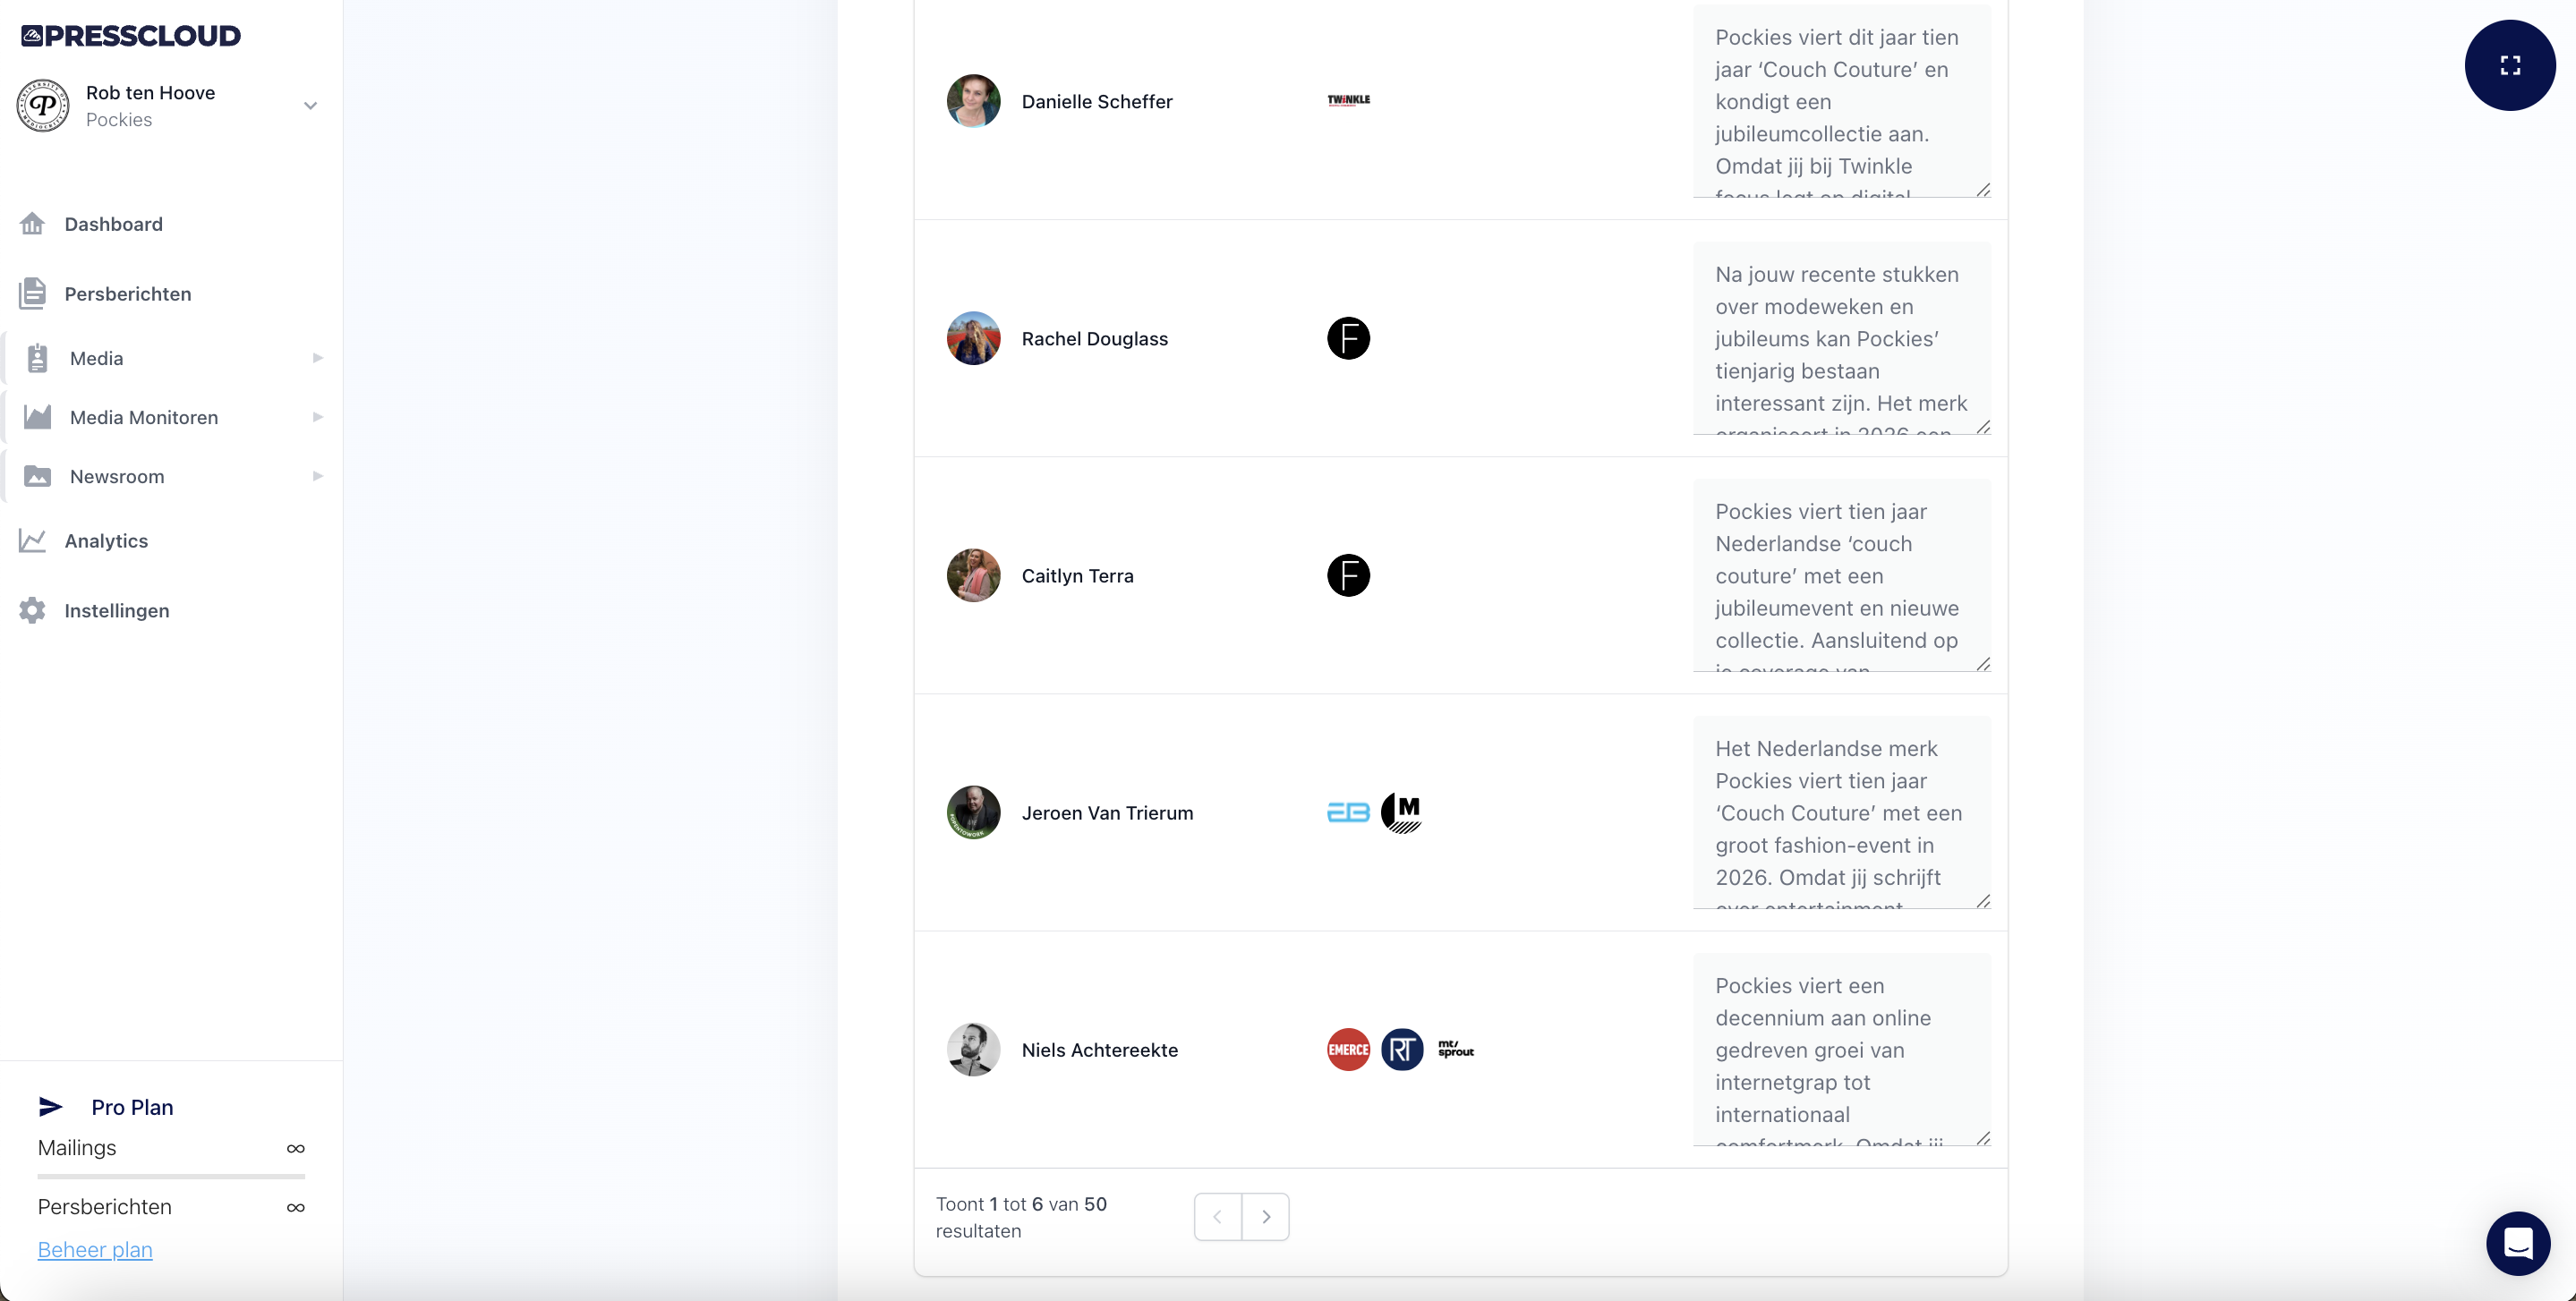Expand the Media Monitoren submenu
The image size is (2576, 1301).
pyautogui.click(x=317, y=417)
